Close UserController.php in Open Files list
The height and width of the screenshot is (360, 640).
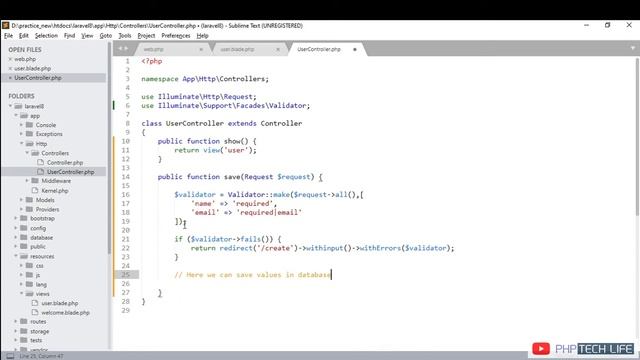coord(10,78)
